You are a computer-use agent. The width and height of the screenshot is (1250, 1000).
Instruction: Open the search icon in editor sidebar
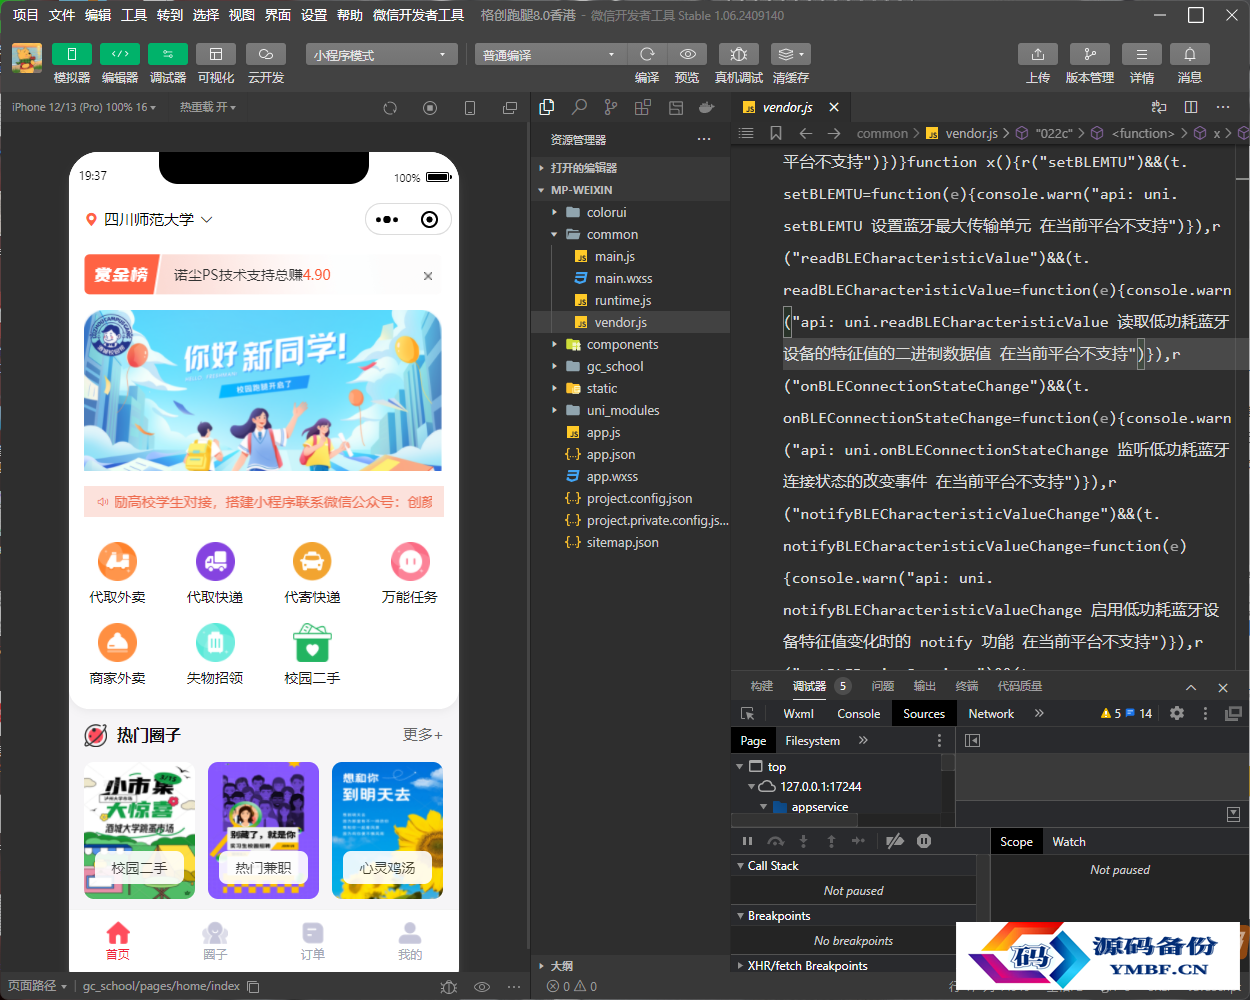[x=579, y=107]
